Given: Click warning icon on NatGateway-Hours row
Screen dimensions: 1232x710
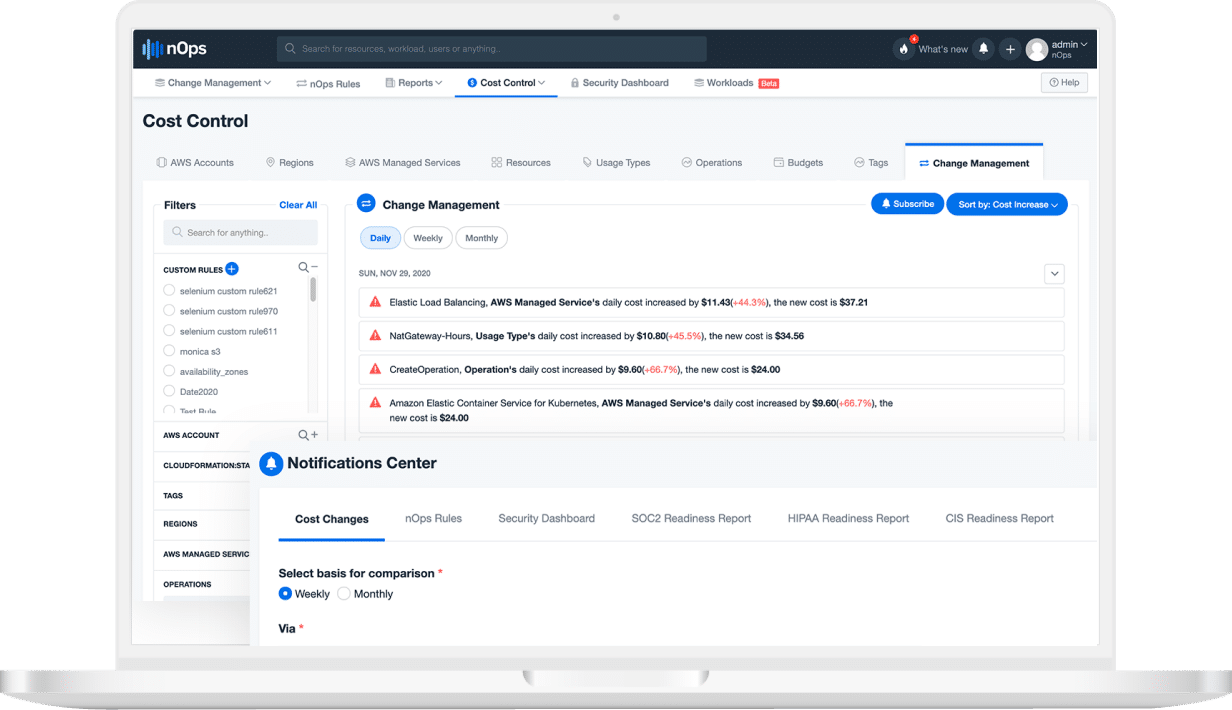Looking at the screenshot, I should pos(376,336).
